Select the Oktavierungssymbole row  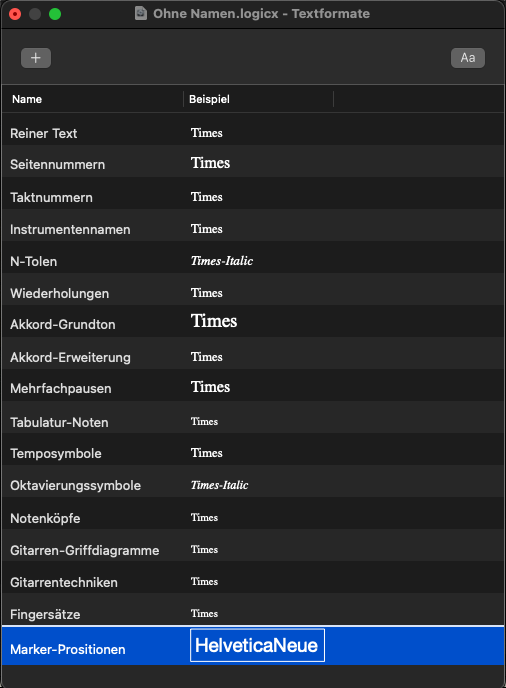[x=253, y=485]
